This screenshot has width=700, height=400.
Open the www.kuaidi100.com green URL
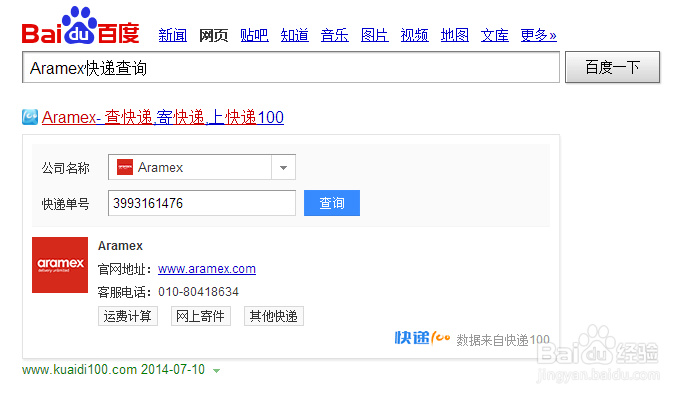pos(79,370)
